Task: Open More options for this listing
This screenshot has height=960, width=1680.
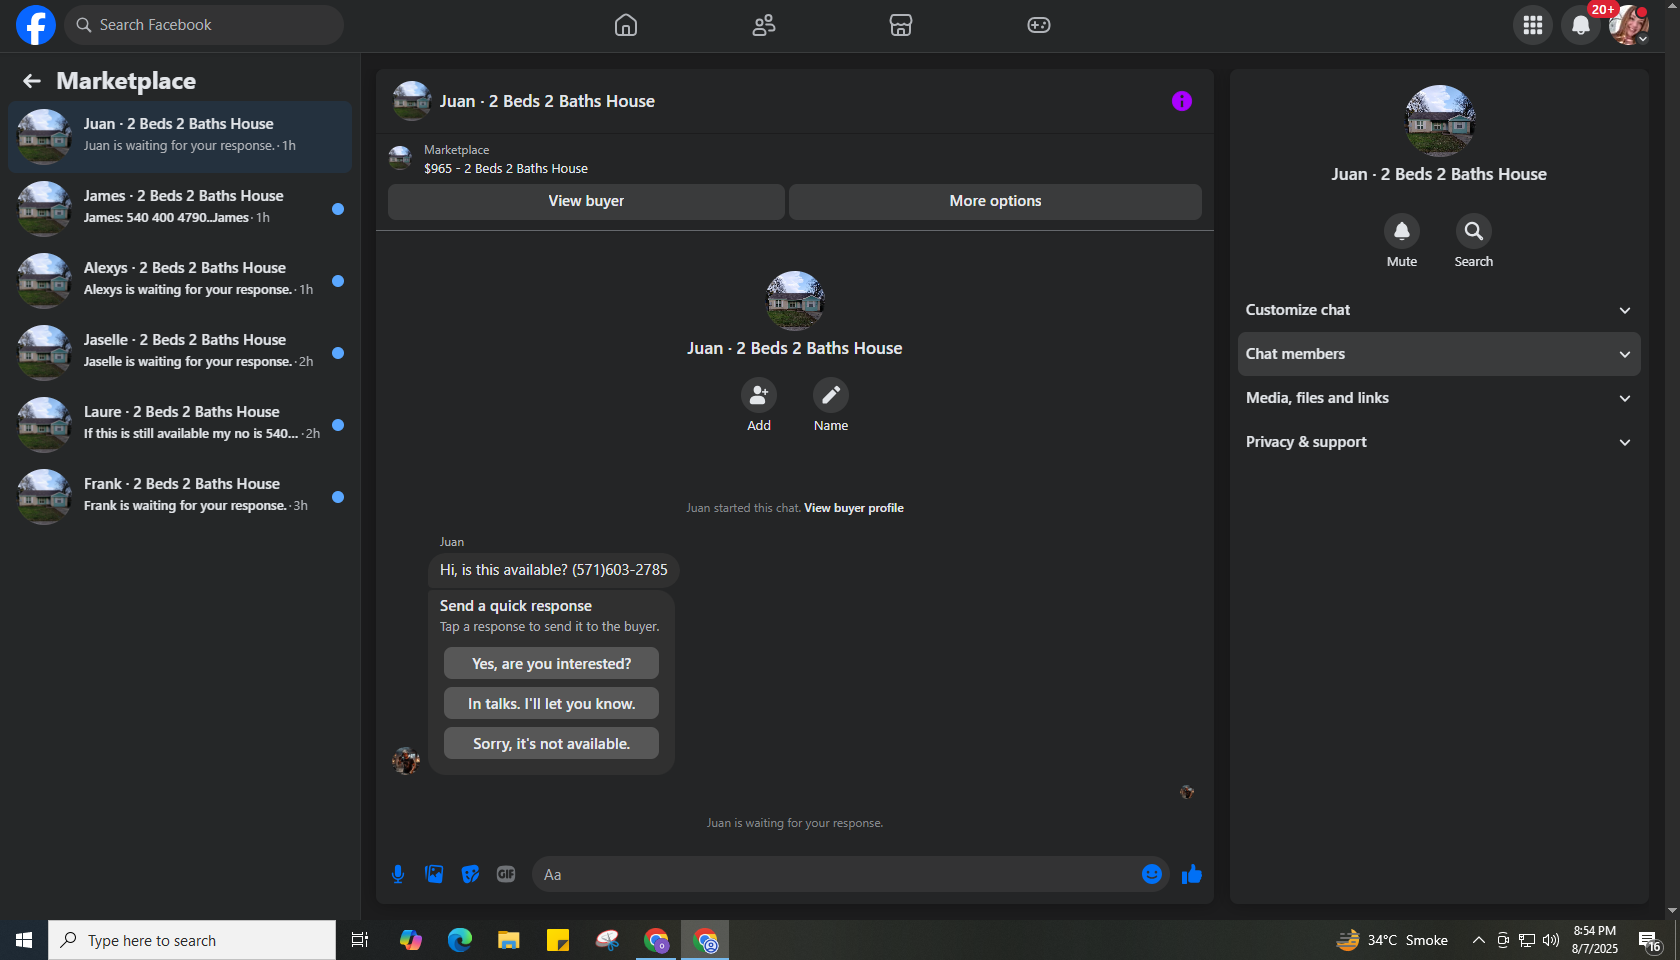Action: (x=995, y=201)
